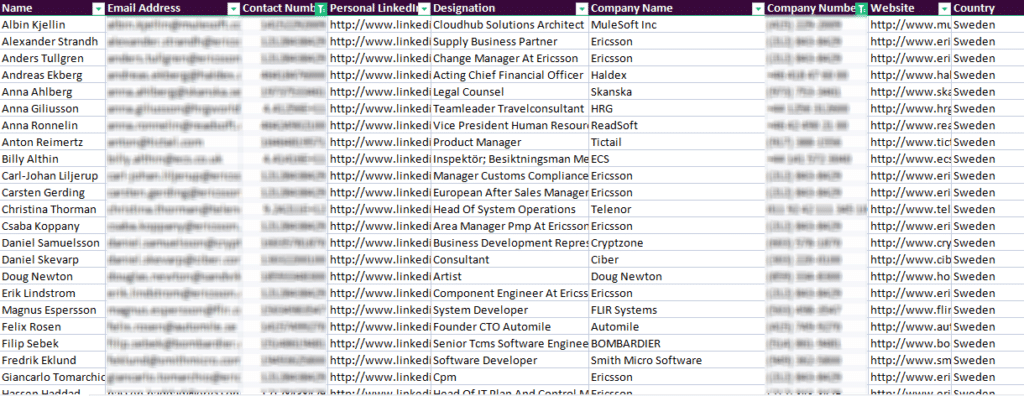Select the cell 'Anna Ronnelin'

pyautogui.click(x=52, y=125)
